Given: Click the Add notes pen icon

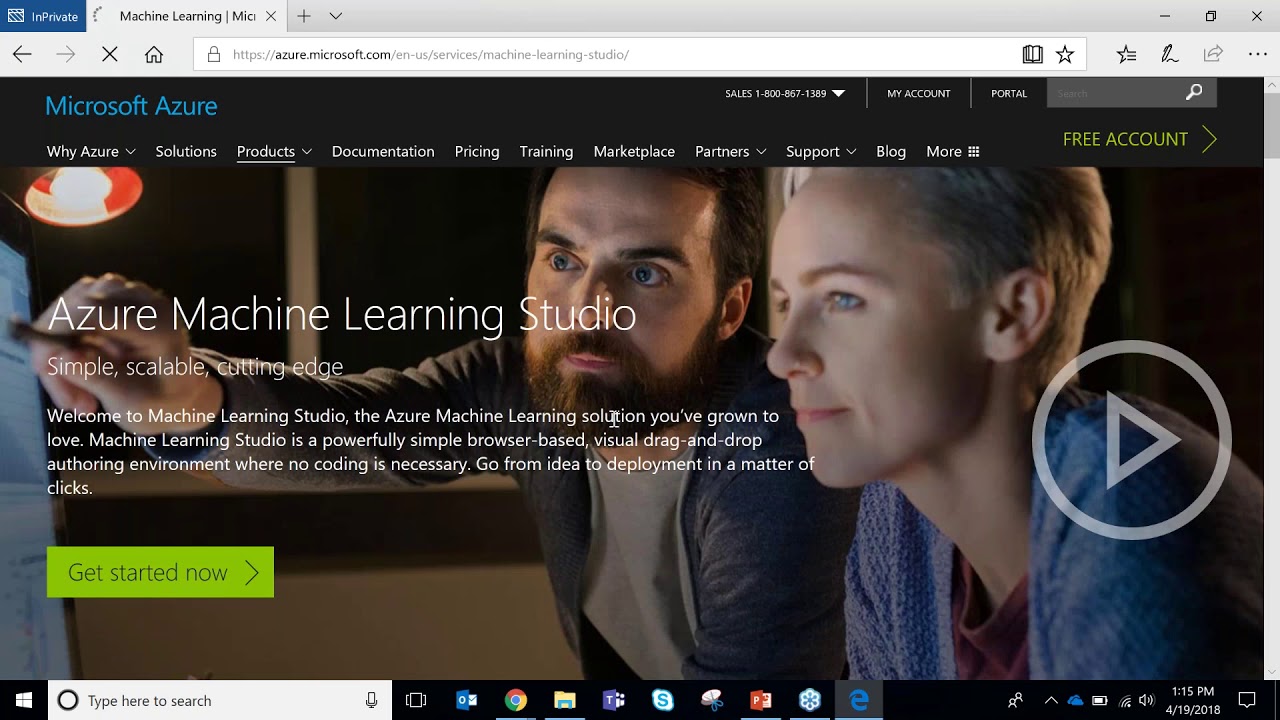Looking at the screenshot, I should click(x=1170, y=55).
